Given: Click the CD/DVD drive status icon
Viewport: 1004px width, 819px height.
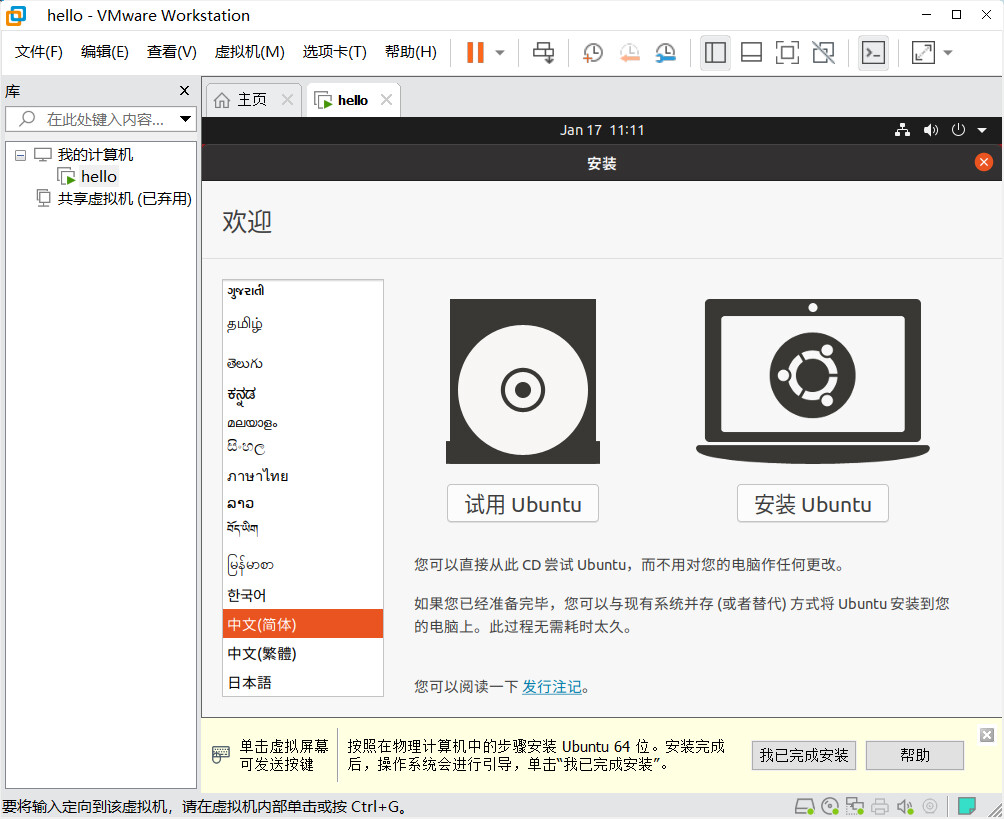Looking at the screenshot, I should 830,806.
